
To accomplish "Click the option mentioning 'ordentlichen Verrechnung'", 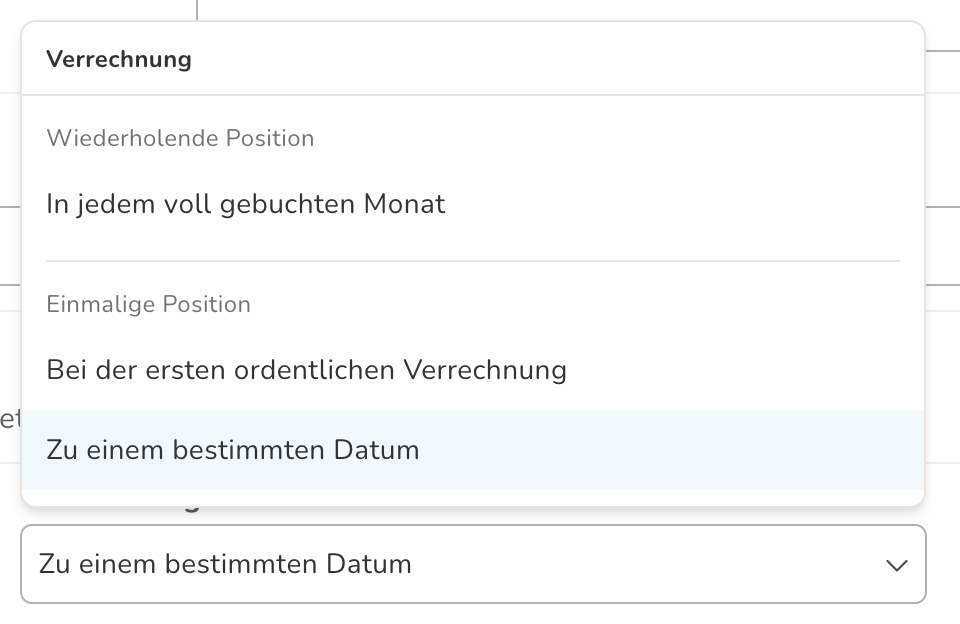I will (x=473, y=370).
